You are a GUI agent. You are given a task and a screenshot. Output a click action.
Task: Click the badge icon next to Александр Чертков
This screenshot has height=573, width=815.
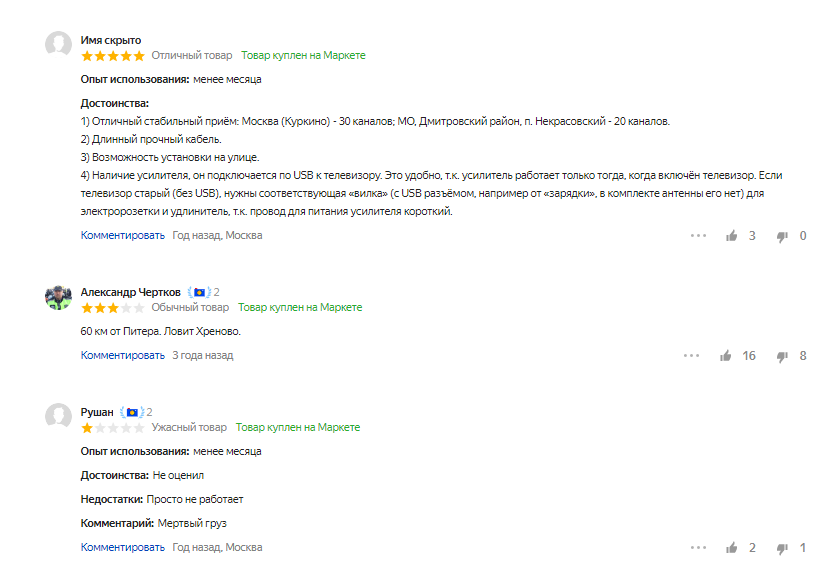click(199, 292)
